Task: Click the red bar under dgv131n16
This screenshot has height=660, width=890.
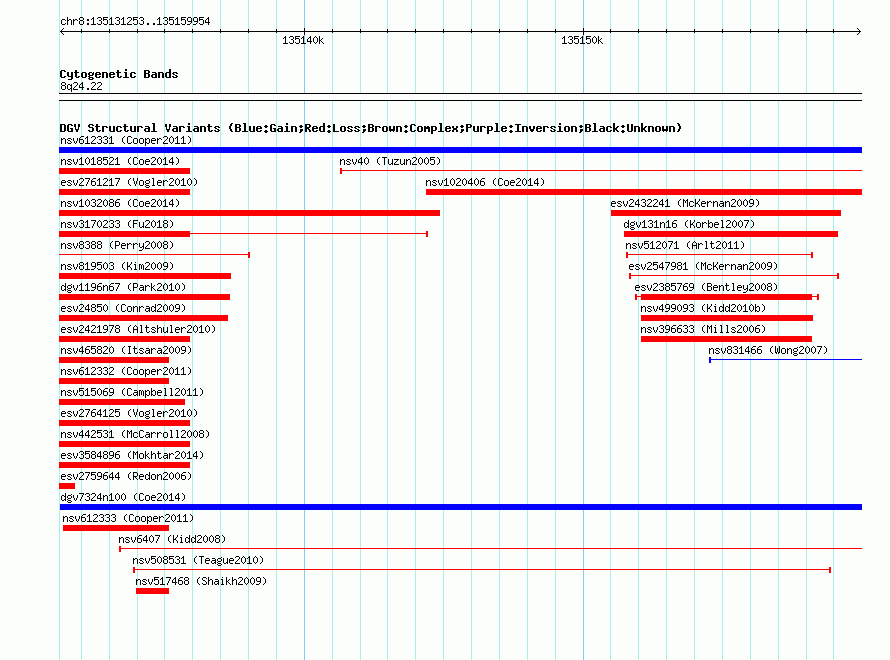Action: point(731,234)
